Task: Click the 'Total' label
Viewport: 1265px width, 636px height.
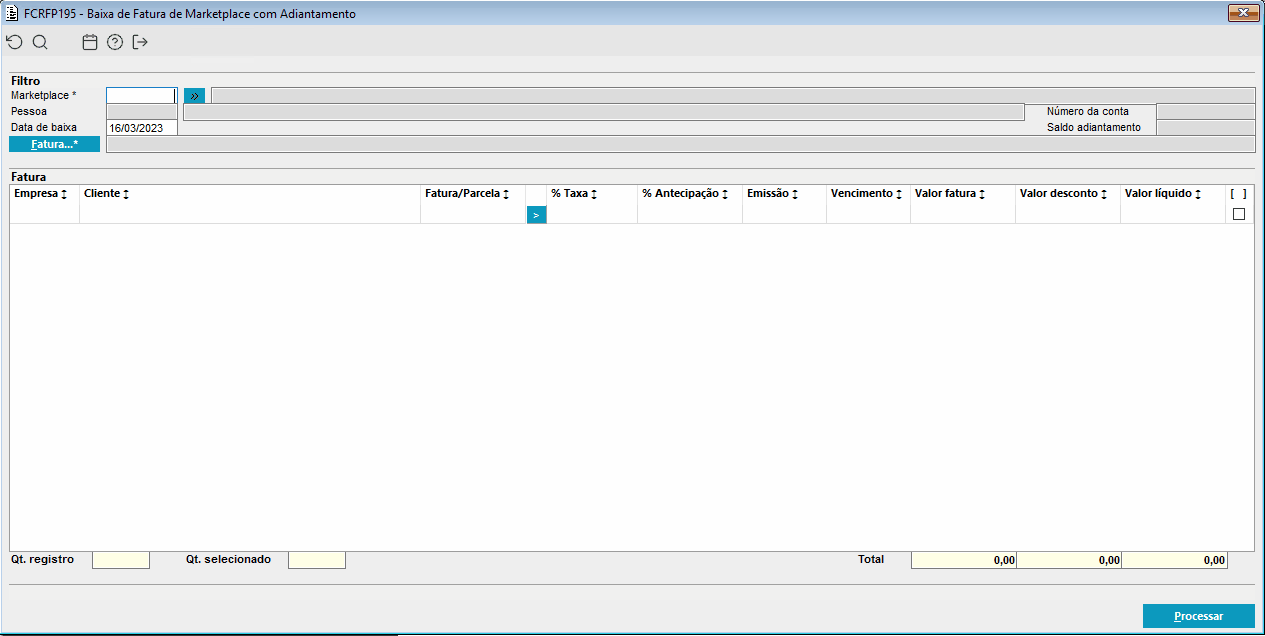Action: (871, 560)
